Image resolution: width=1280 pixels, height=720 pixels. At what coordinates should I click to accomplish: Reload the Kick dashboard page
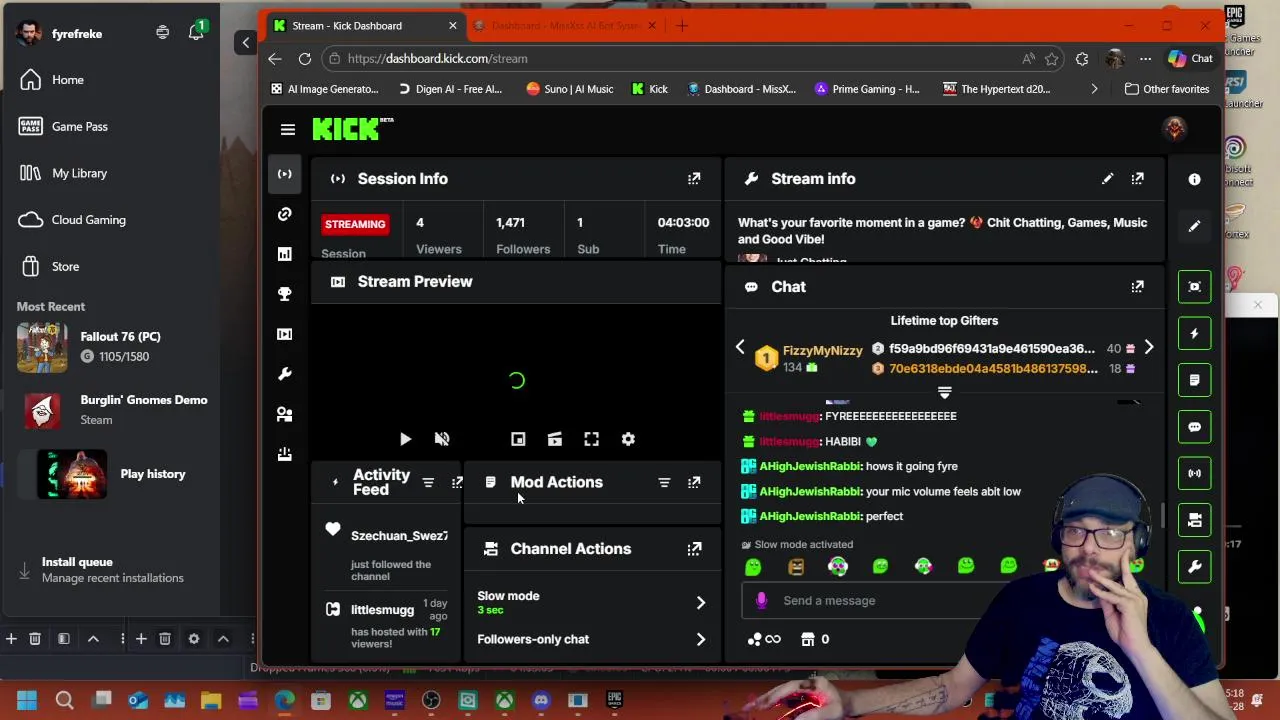pyautogui.click(x=305, y=59)
